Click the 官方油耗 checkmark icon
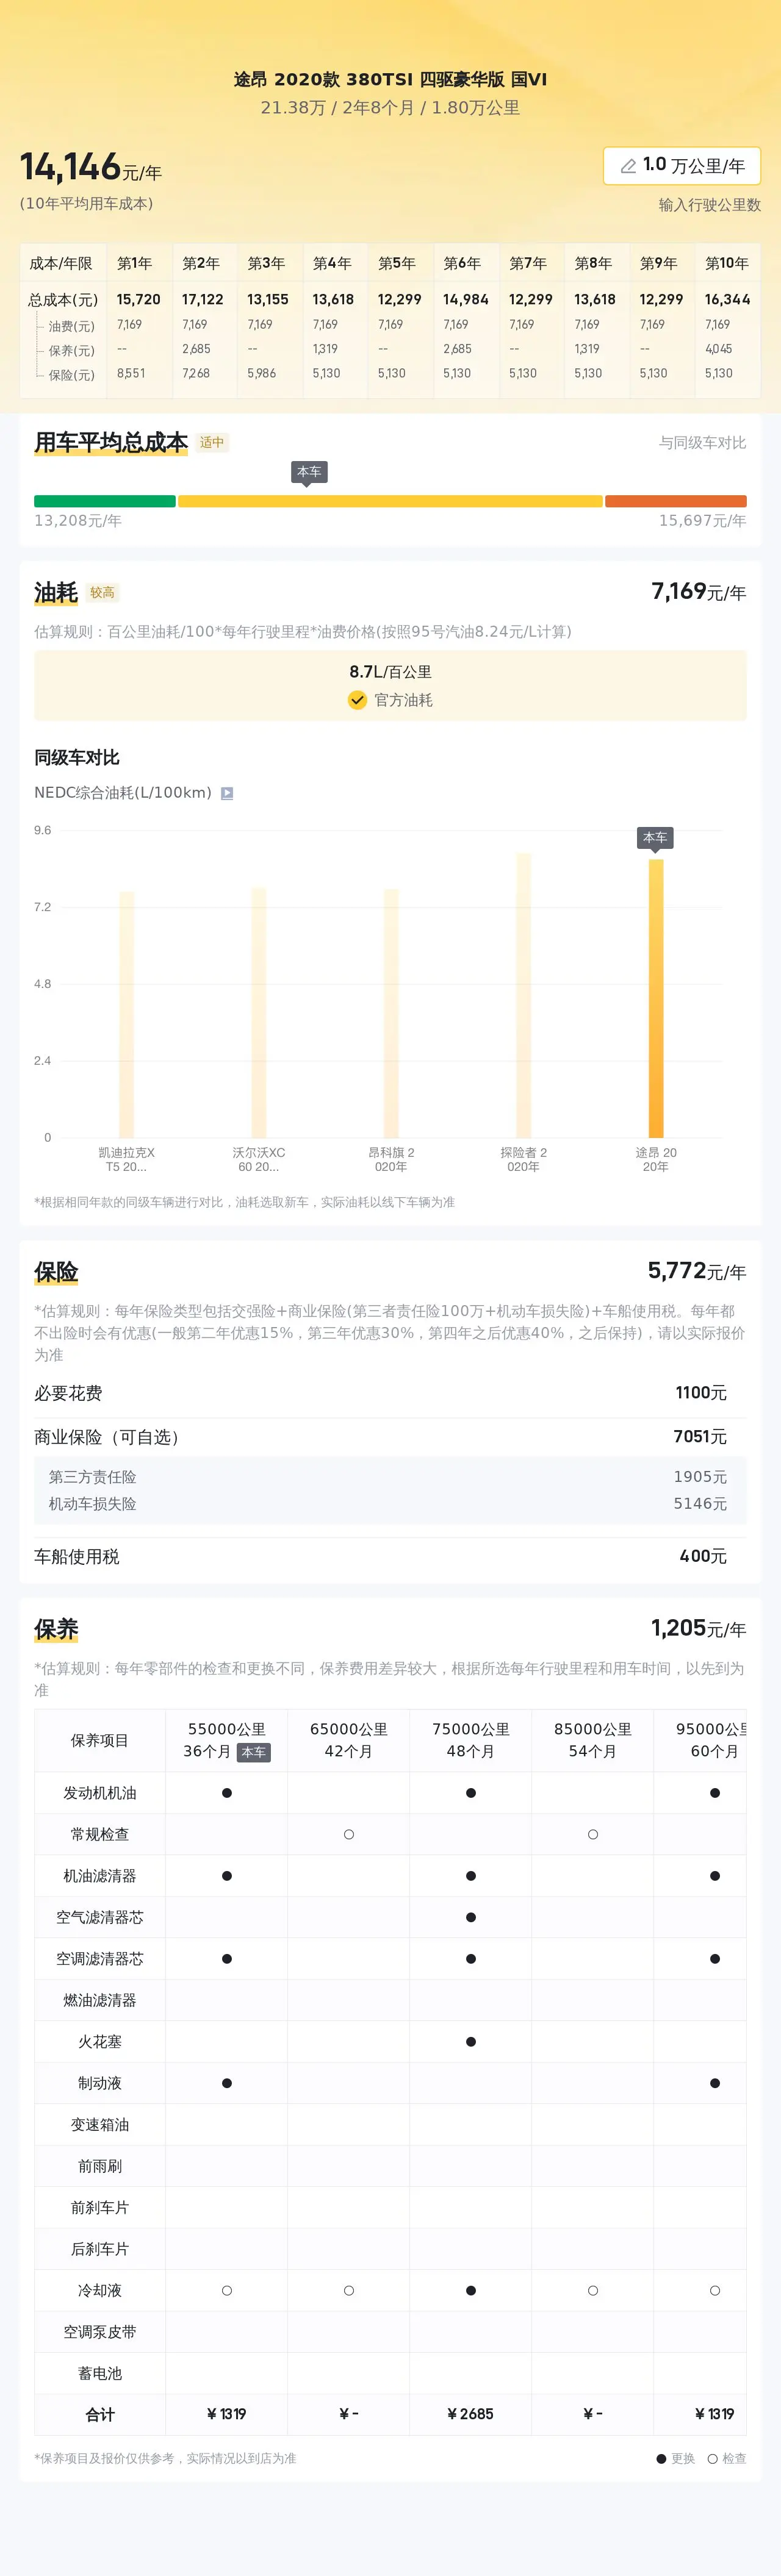The height and width of the screenshot is (2576, 781). pyautogui.click(x=357, y=700)
